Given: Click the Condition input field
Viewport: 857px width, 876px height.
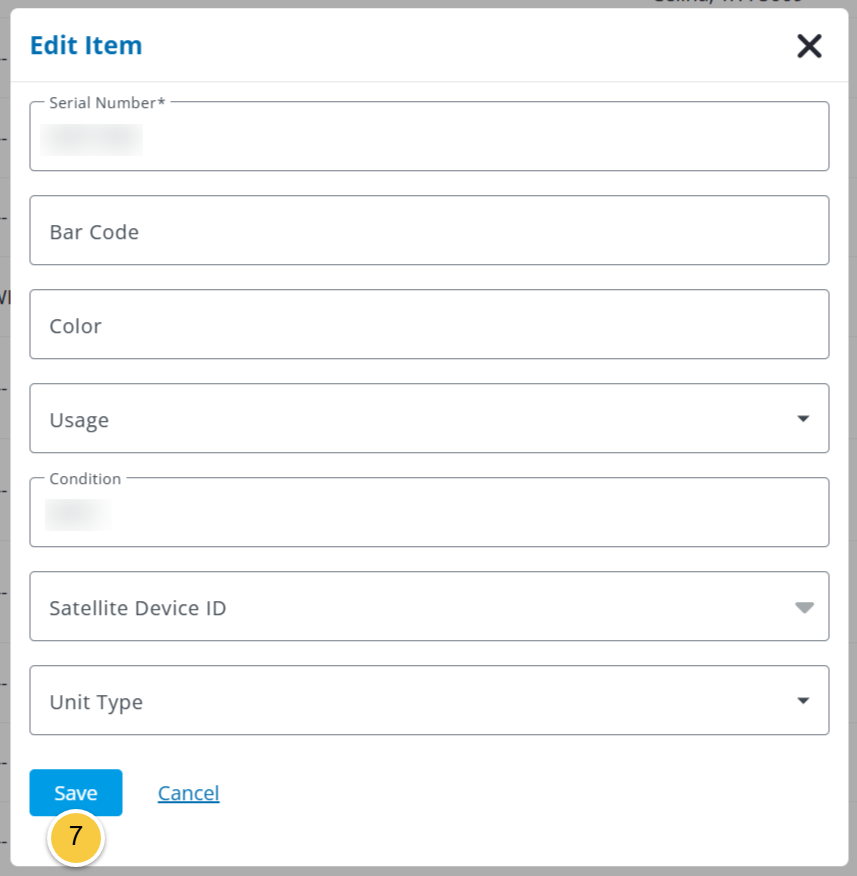Looking at the screenshot, I should coord(429,512).
